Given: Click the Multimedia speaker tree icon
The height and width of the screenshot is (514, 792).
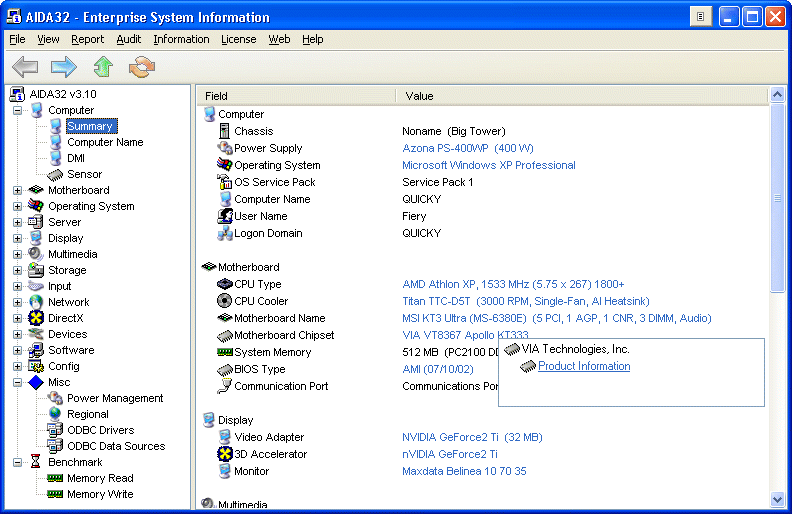Looking at the screenshot, I should tap(36, 254).
